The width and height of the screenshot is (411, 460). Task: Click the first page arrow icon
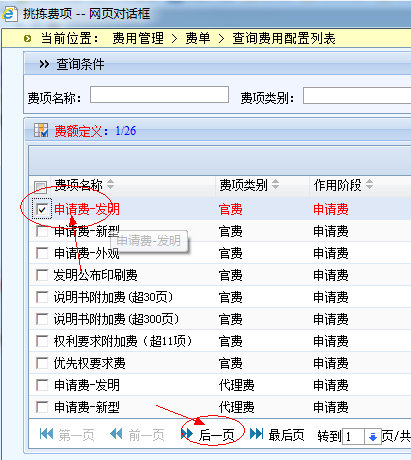click(x=46, y=434)
